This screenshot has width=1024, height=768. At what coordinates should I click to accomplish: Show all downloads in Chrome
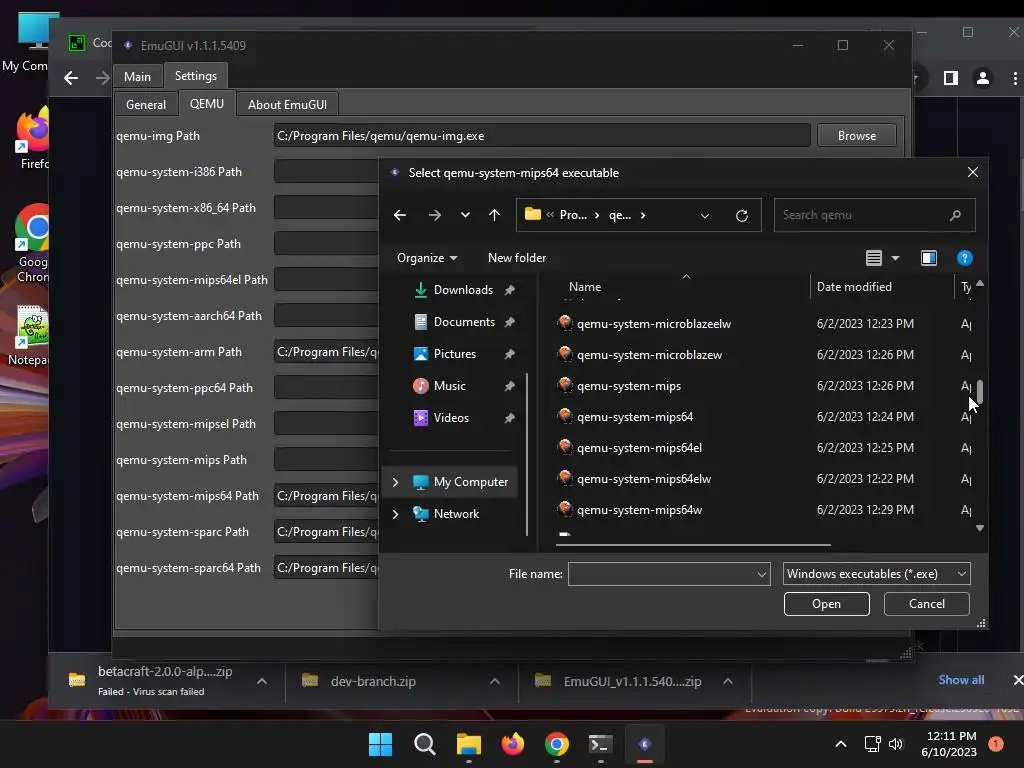961,680
